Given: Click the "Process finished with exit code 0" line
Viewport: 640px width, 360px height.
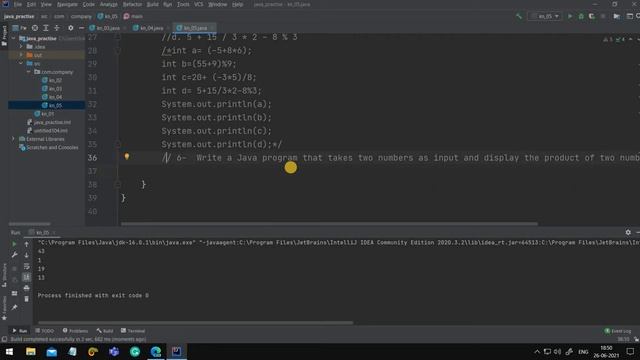Looking at the screenshot, I should pyautogui.click(x=93, y=295).
